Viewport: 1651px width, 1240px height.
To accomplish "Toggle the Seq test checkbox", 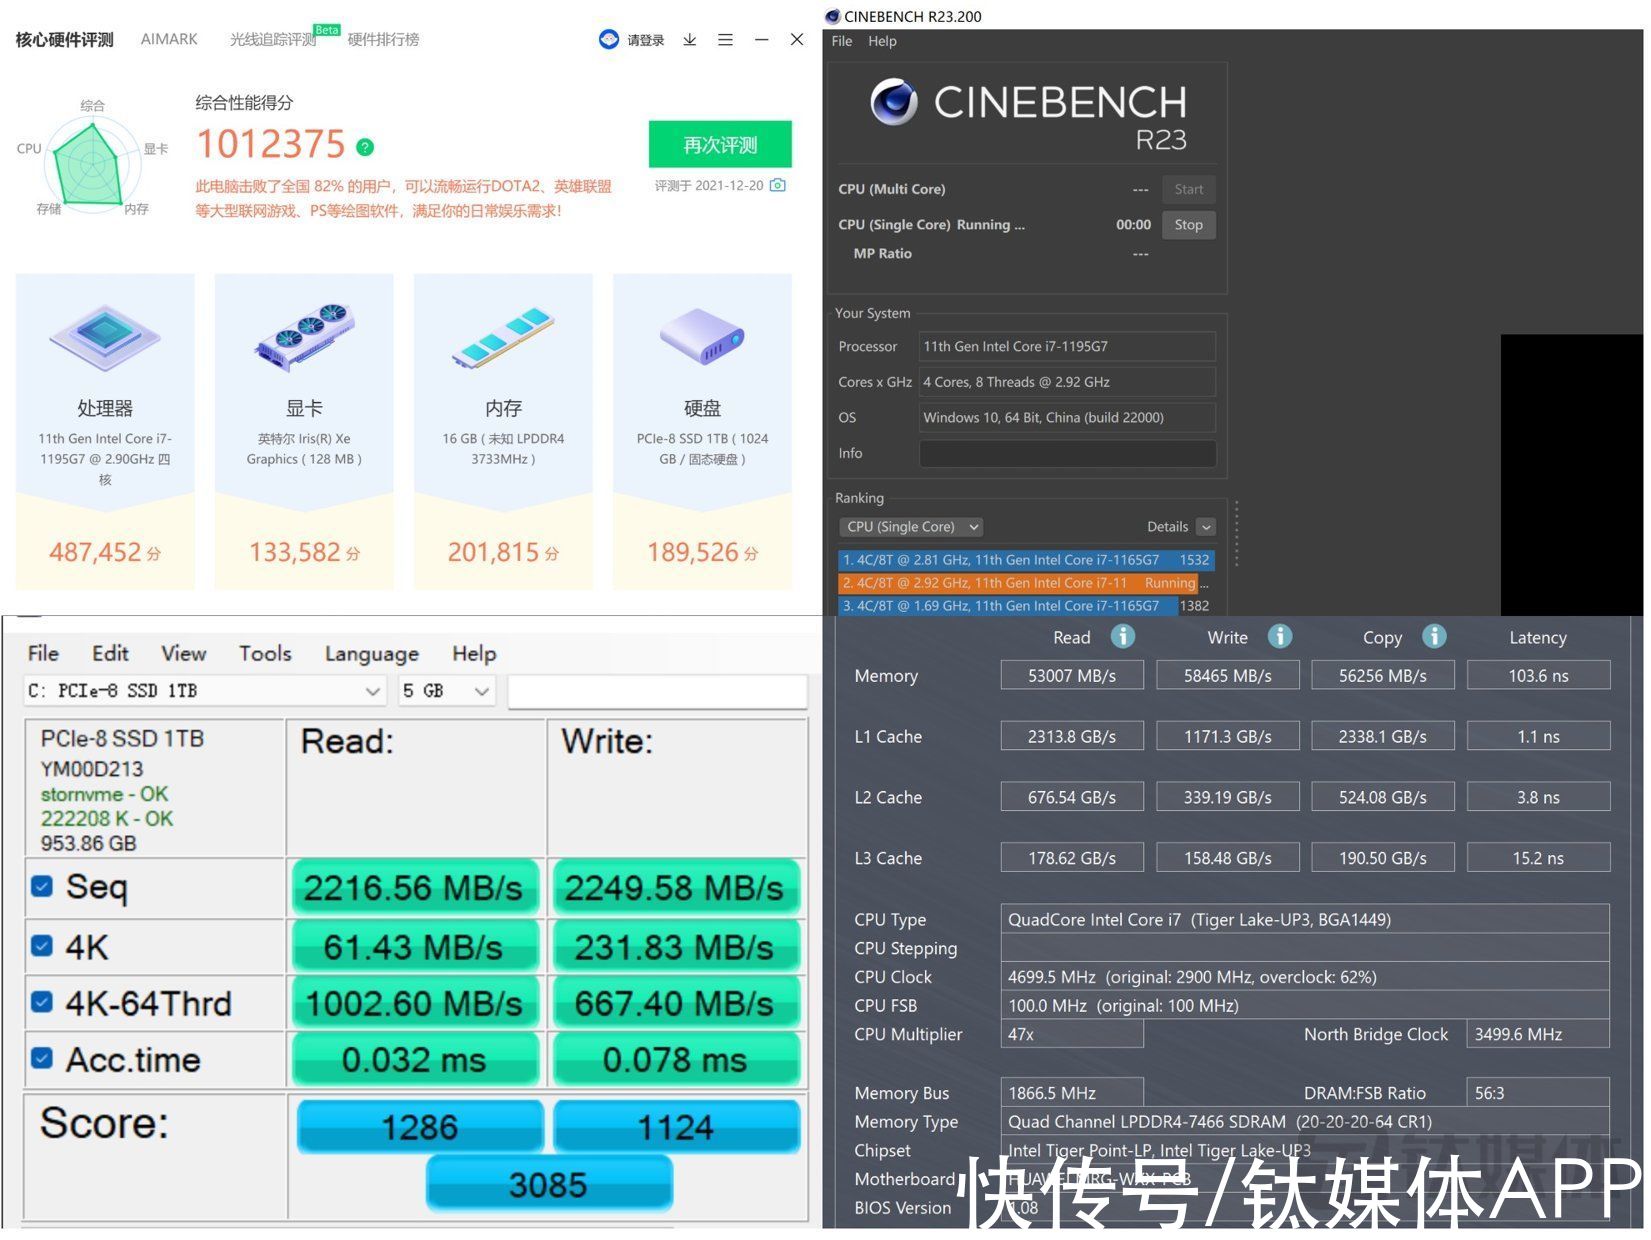I will point(42,886).
